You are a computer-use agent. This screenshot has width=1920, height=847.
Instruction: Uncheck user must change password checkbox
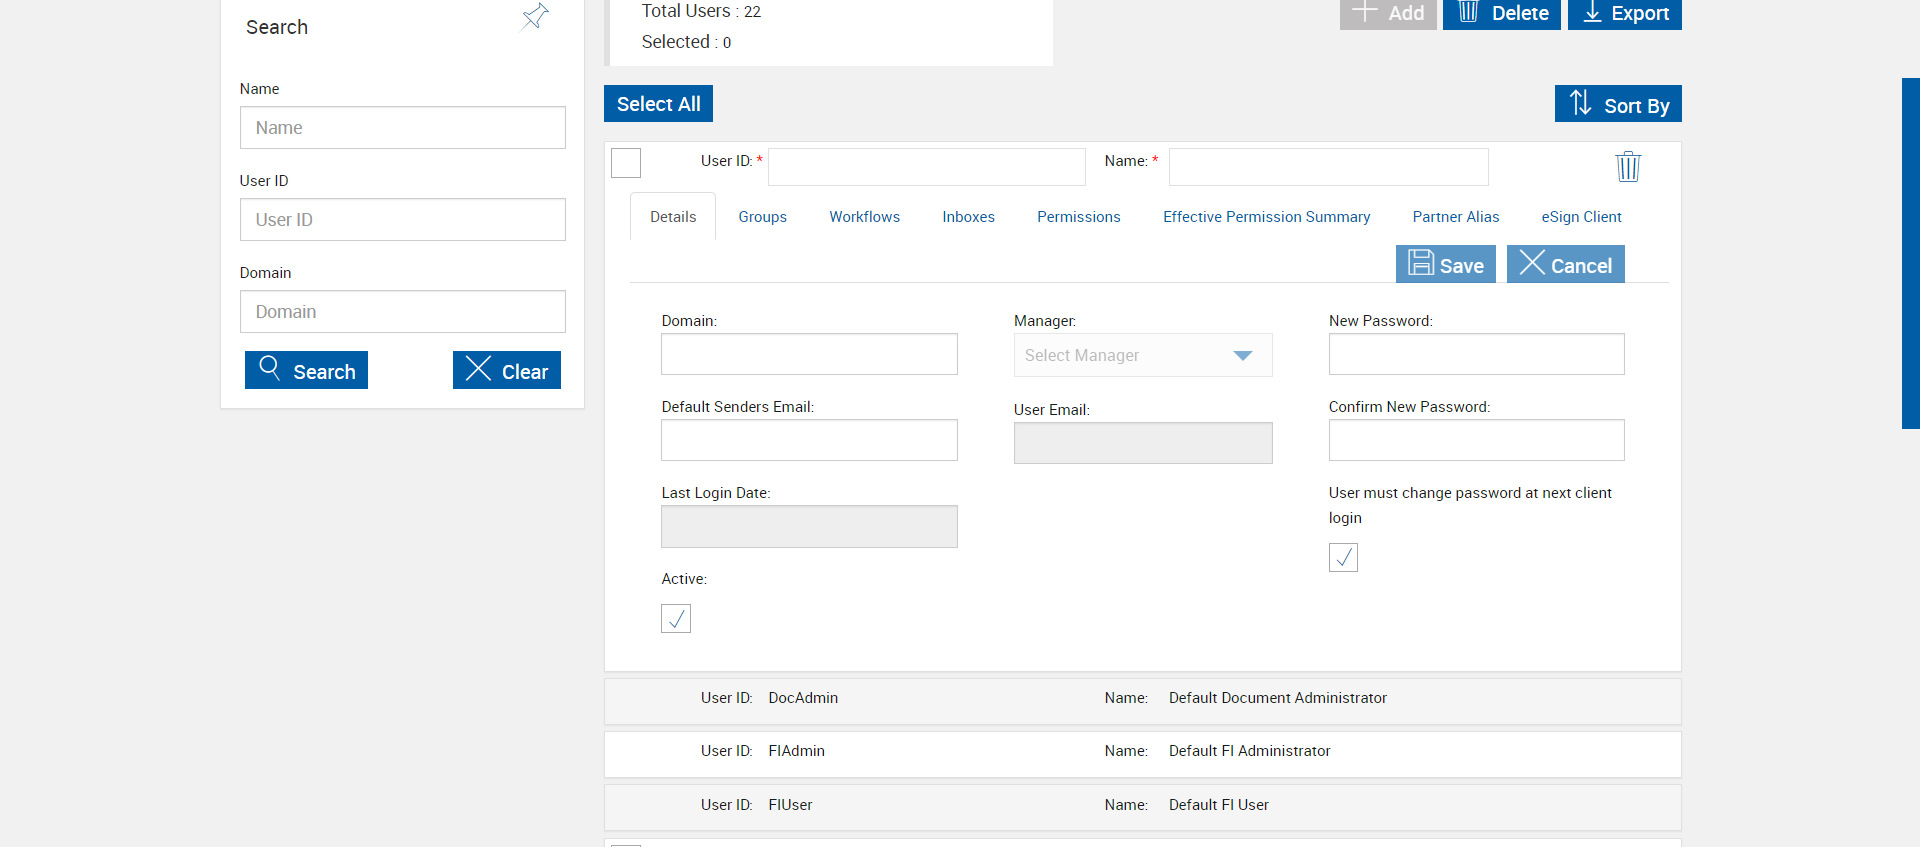pos(1343,557)
